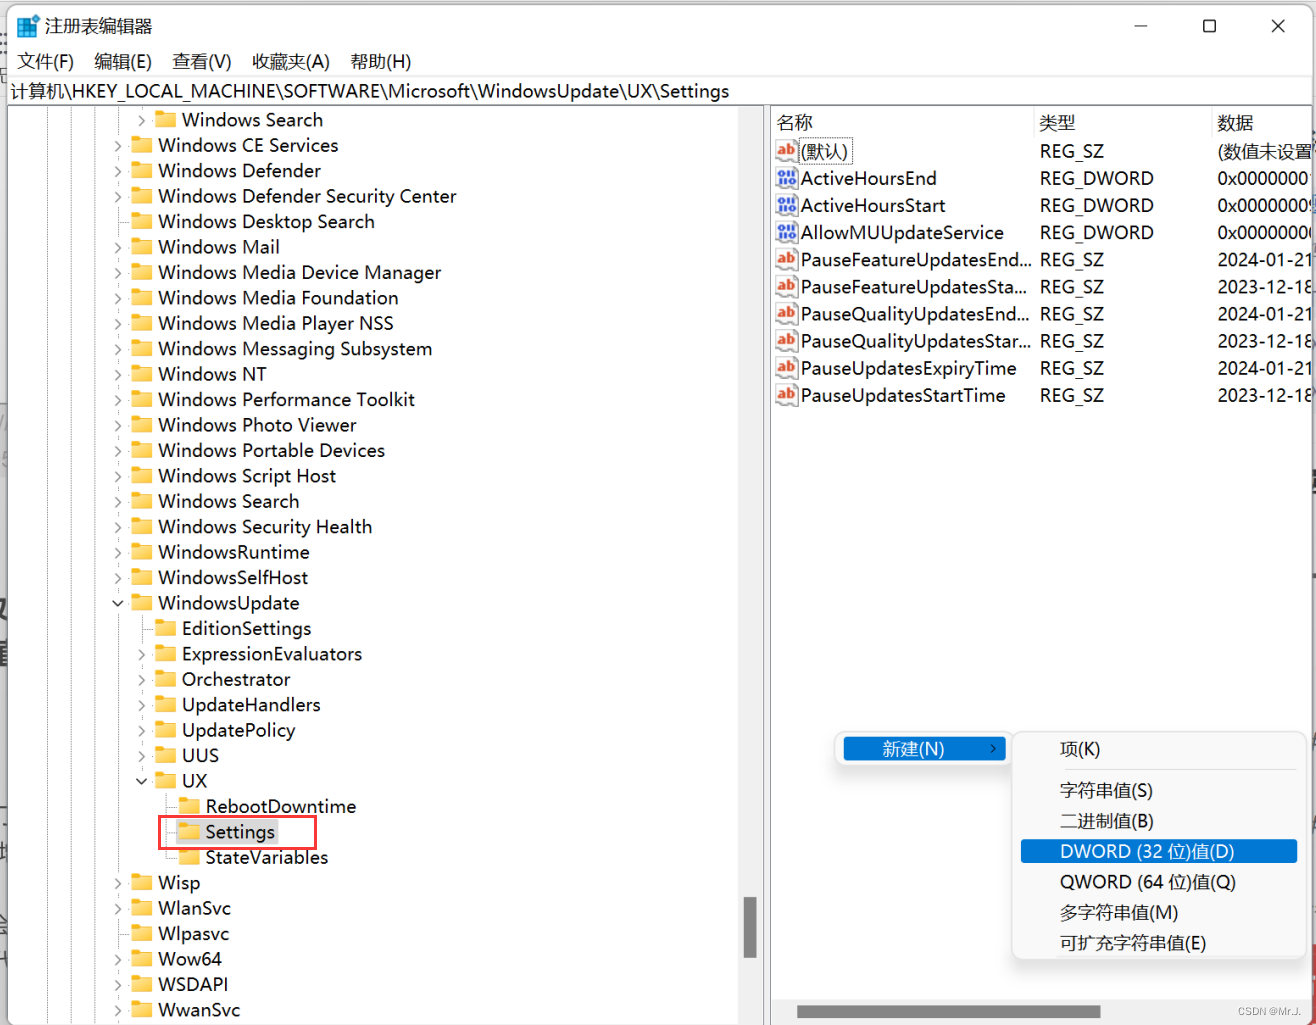Click the 名称 column header
The height and width of the screenshot is (1025, 1316).
[x=902, y=122]
